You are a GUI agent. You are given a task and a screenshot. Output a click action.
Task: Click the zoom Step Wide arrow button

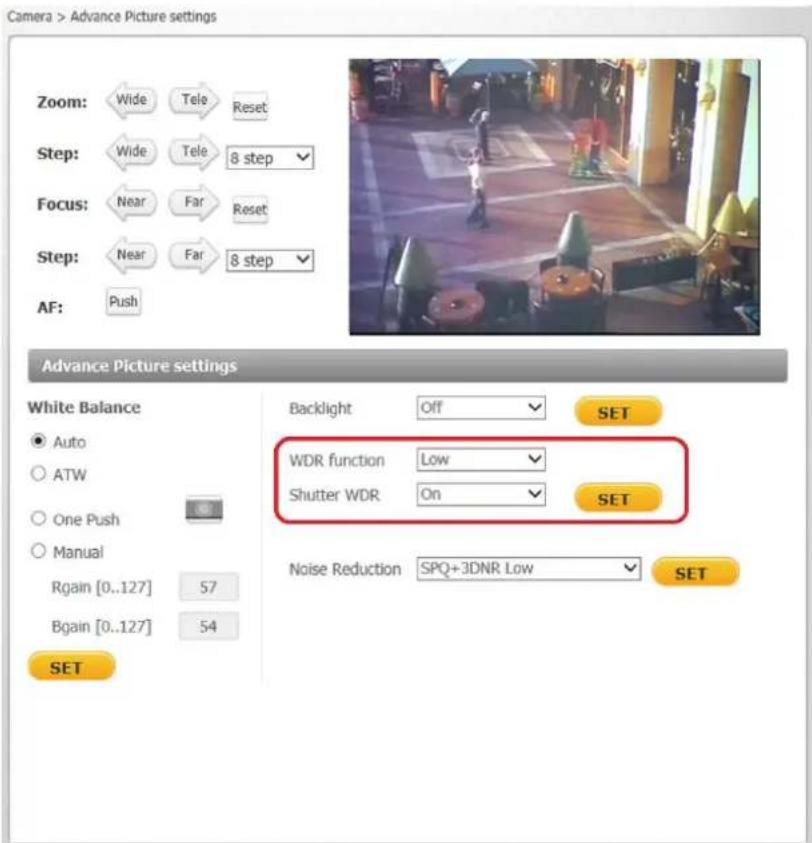[131, 152]
